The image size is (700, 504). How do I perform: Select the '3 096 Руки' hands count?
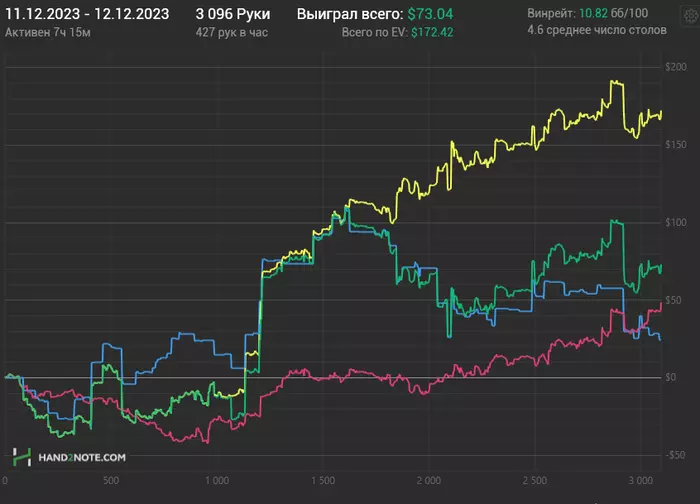pos(233,14)
